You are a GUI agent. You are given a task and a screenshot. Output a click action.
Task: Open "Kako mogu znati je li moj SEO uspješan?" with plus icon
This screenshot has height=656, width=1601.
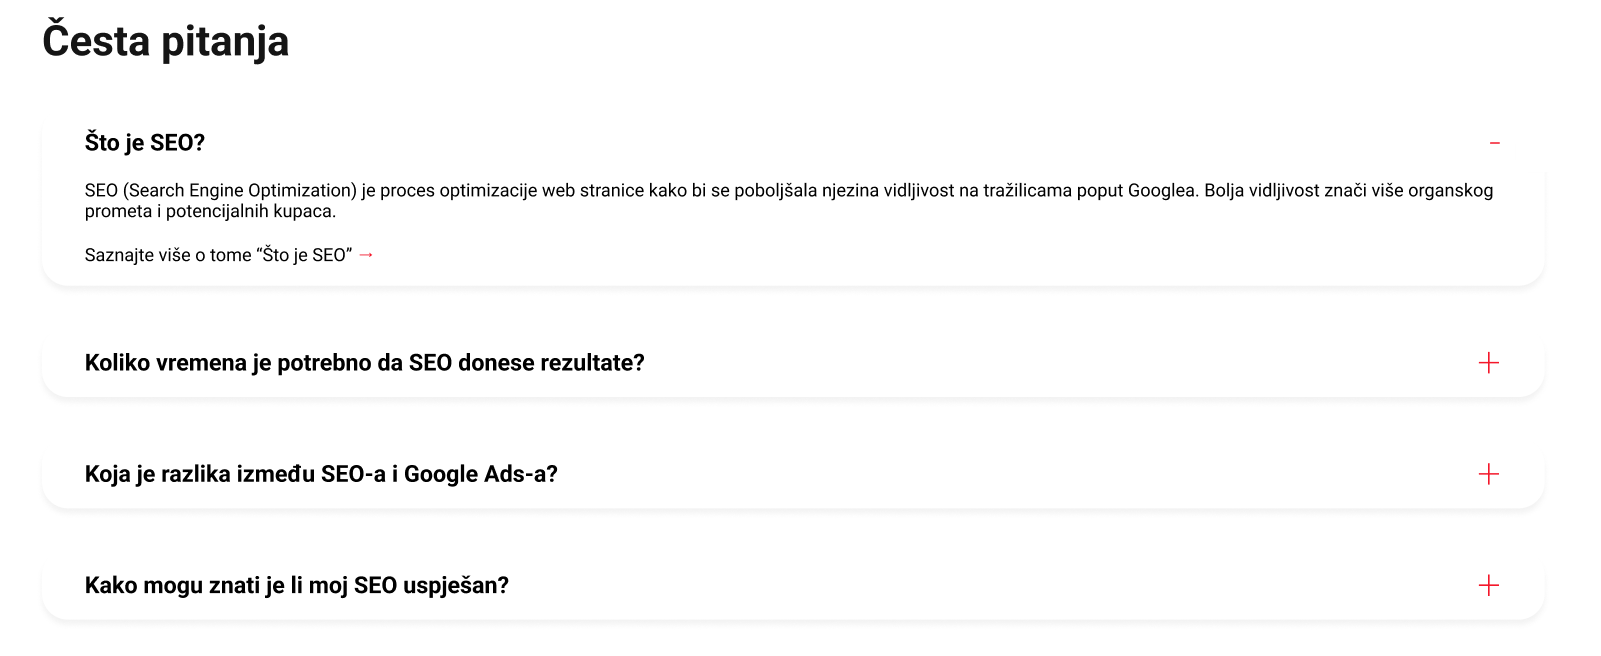pos(1489,586)
